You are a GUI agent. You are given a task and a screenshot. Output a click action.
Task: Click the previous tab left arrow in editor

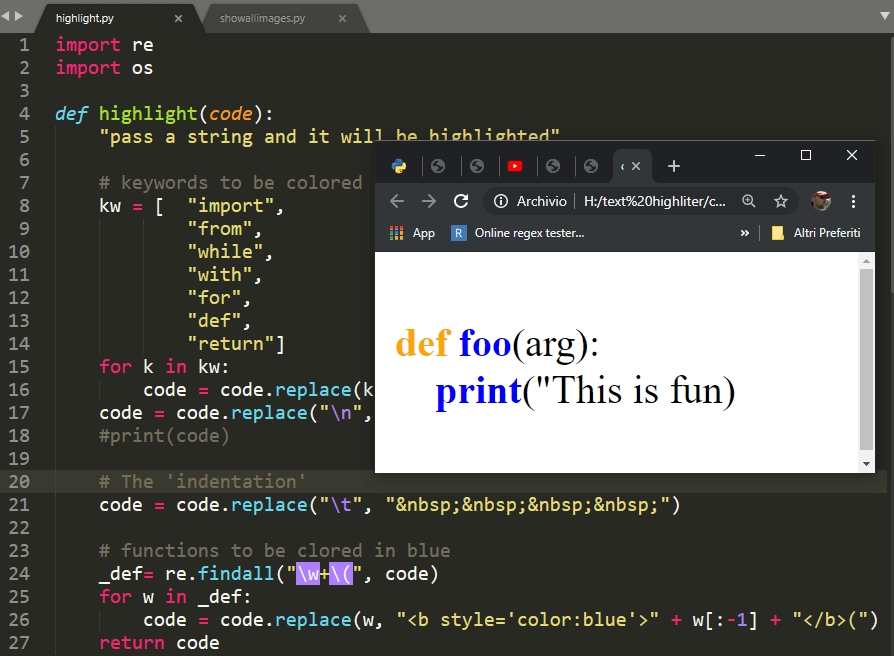[x=6, y=16]
